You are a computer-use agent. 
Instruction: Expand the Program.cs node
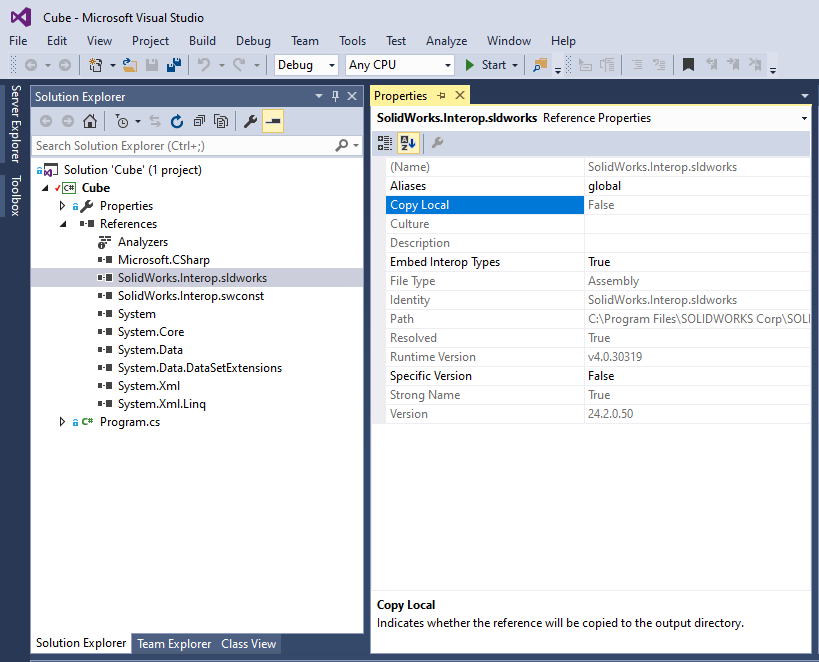(x=62, y=422)
